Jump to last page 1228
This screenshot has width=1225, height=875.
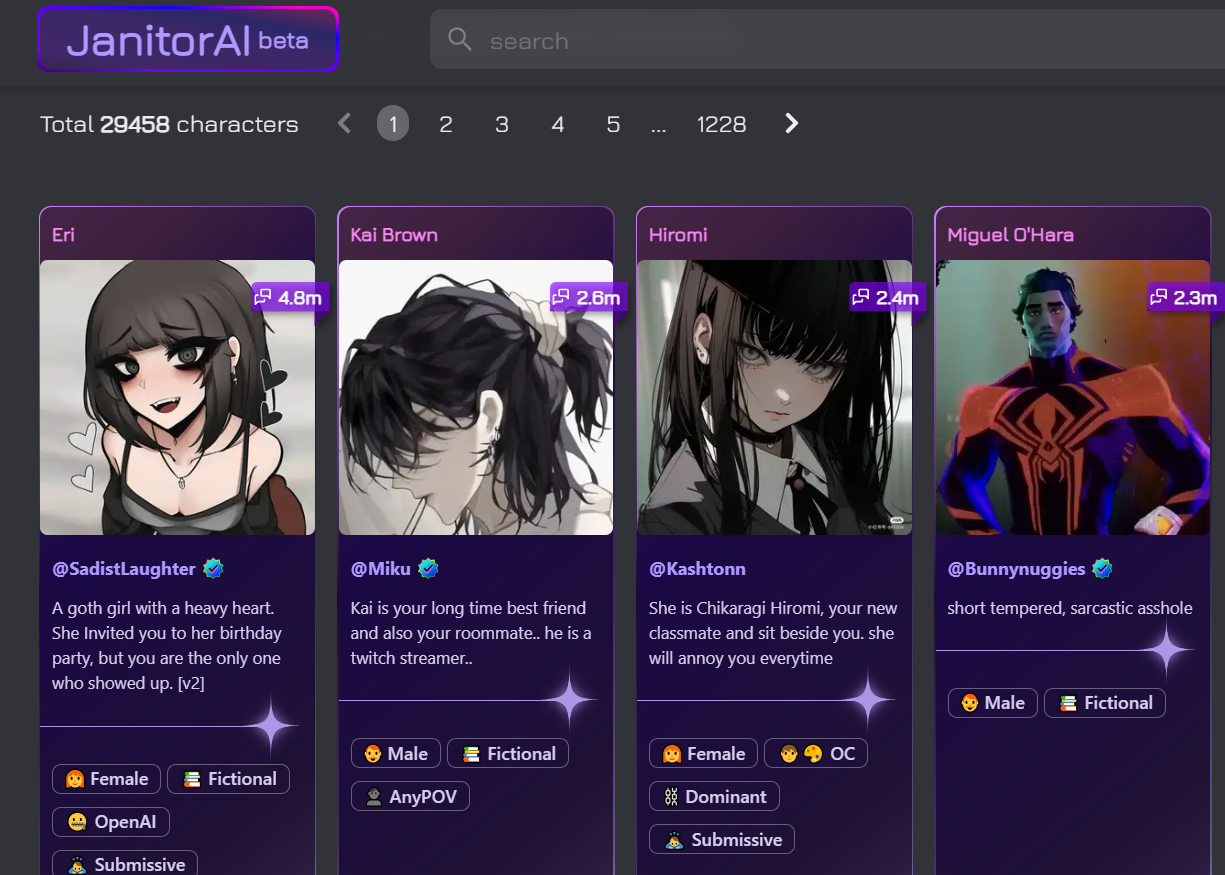tap(721, 124)
